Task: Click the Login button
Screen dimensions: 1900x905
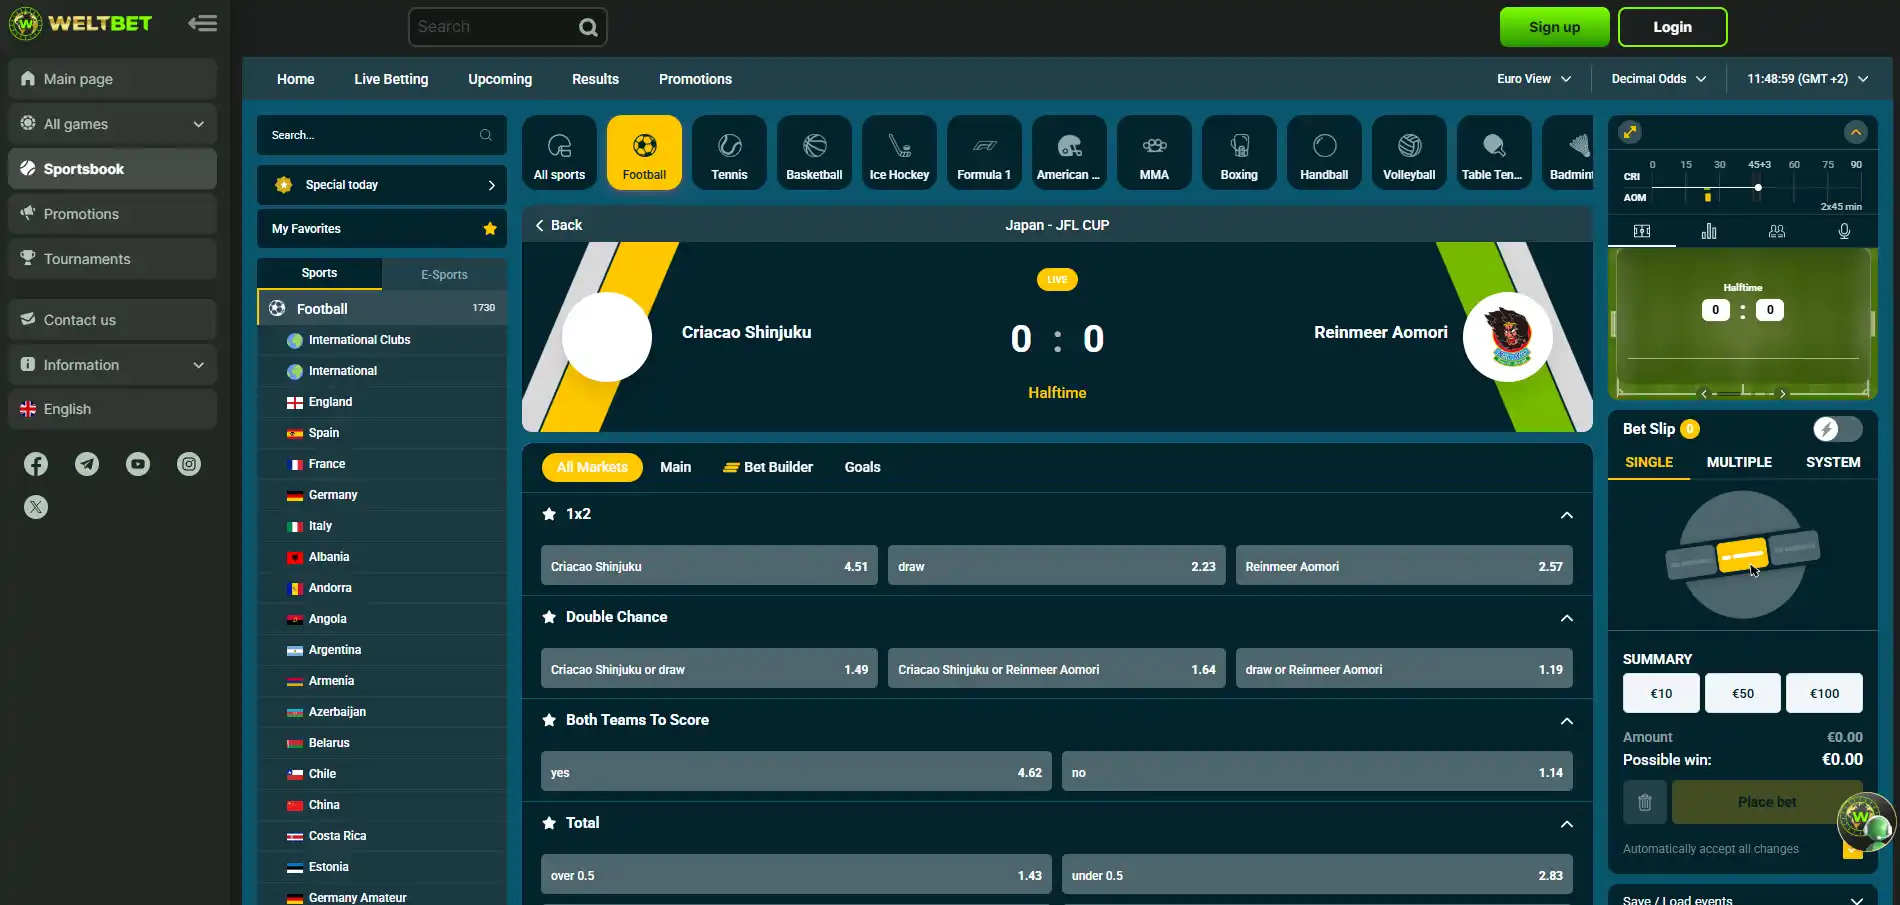Action: pyautogui.click(x=1672, y=27)
